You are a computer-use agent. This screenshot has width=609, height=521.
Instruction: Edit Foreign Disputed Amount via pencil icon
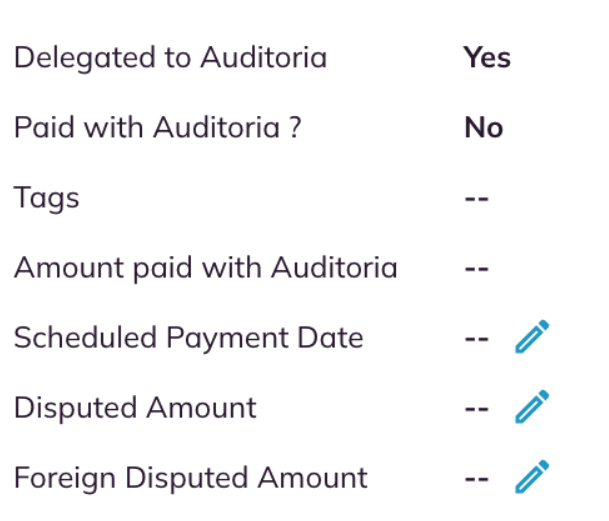[x=532, y=477]
